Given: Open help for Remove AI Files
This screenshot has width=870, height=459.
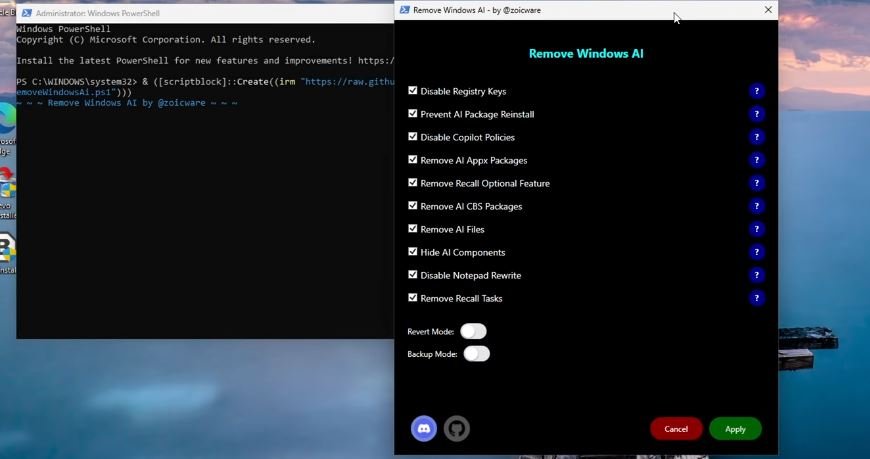Looking at the screenshot, I should pyautogui.click(x=757, y=229).
